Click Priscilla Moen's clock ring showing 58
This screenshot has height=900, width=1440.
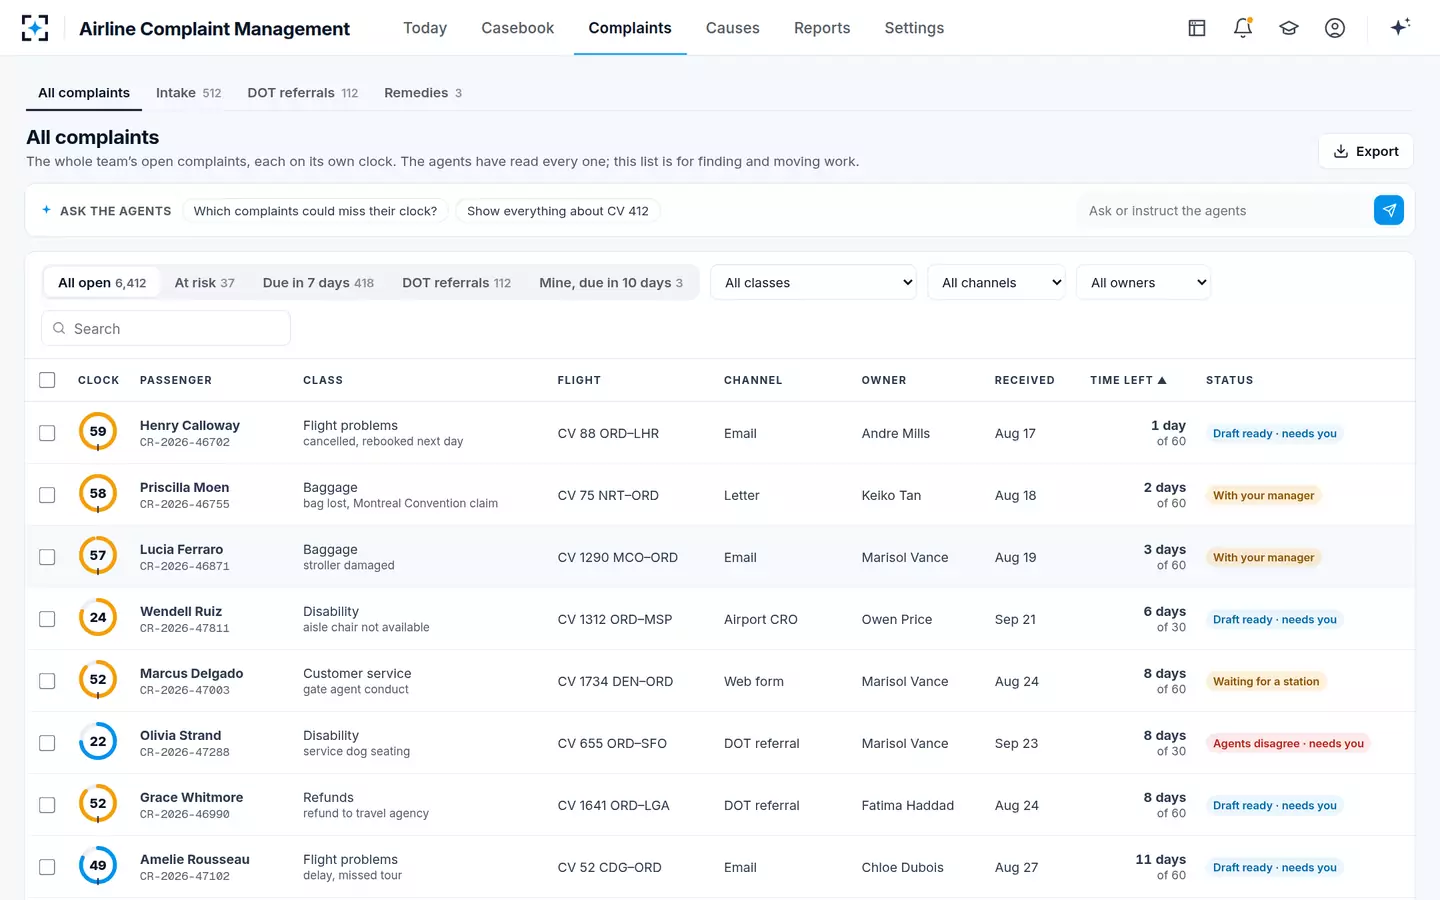[98, 494]
